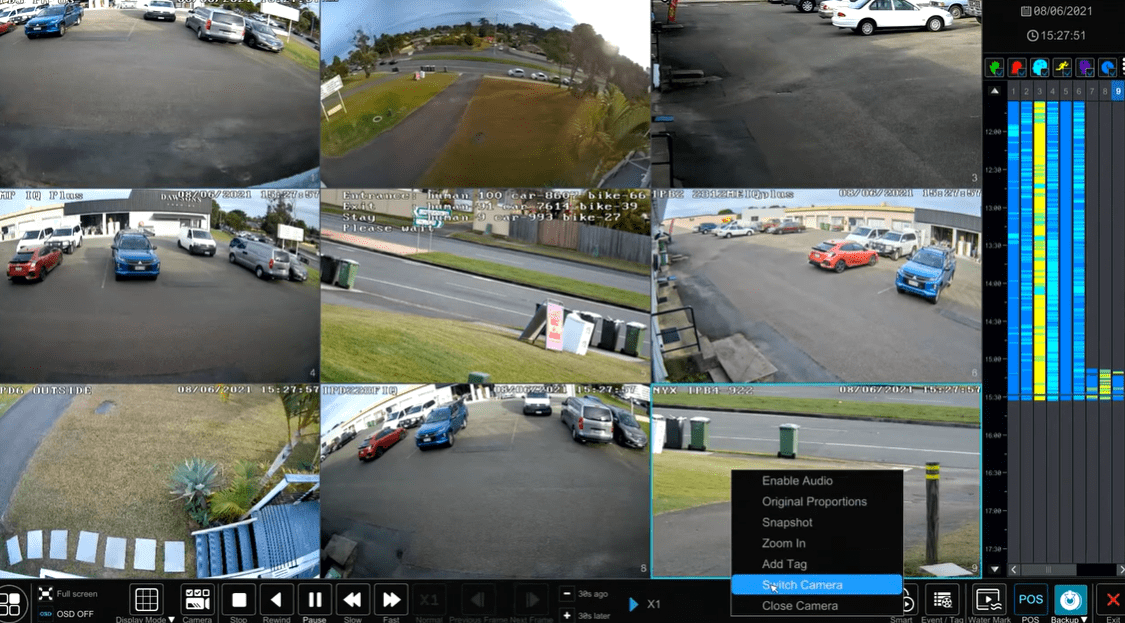Select the Entrance/Exit counting camera view

485,286
